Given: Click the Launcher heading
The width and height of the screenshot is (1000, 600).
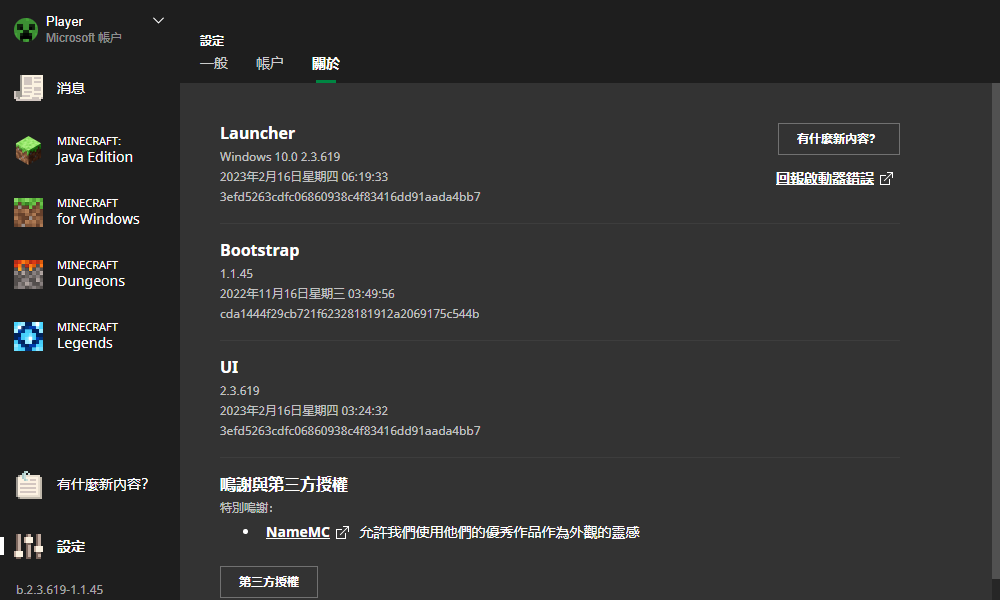Looking at the screenshot, I should (258, 133).
